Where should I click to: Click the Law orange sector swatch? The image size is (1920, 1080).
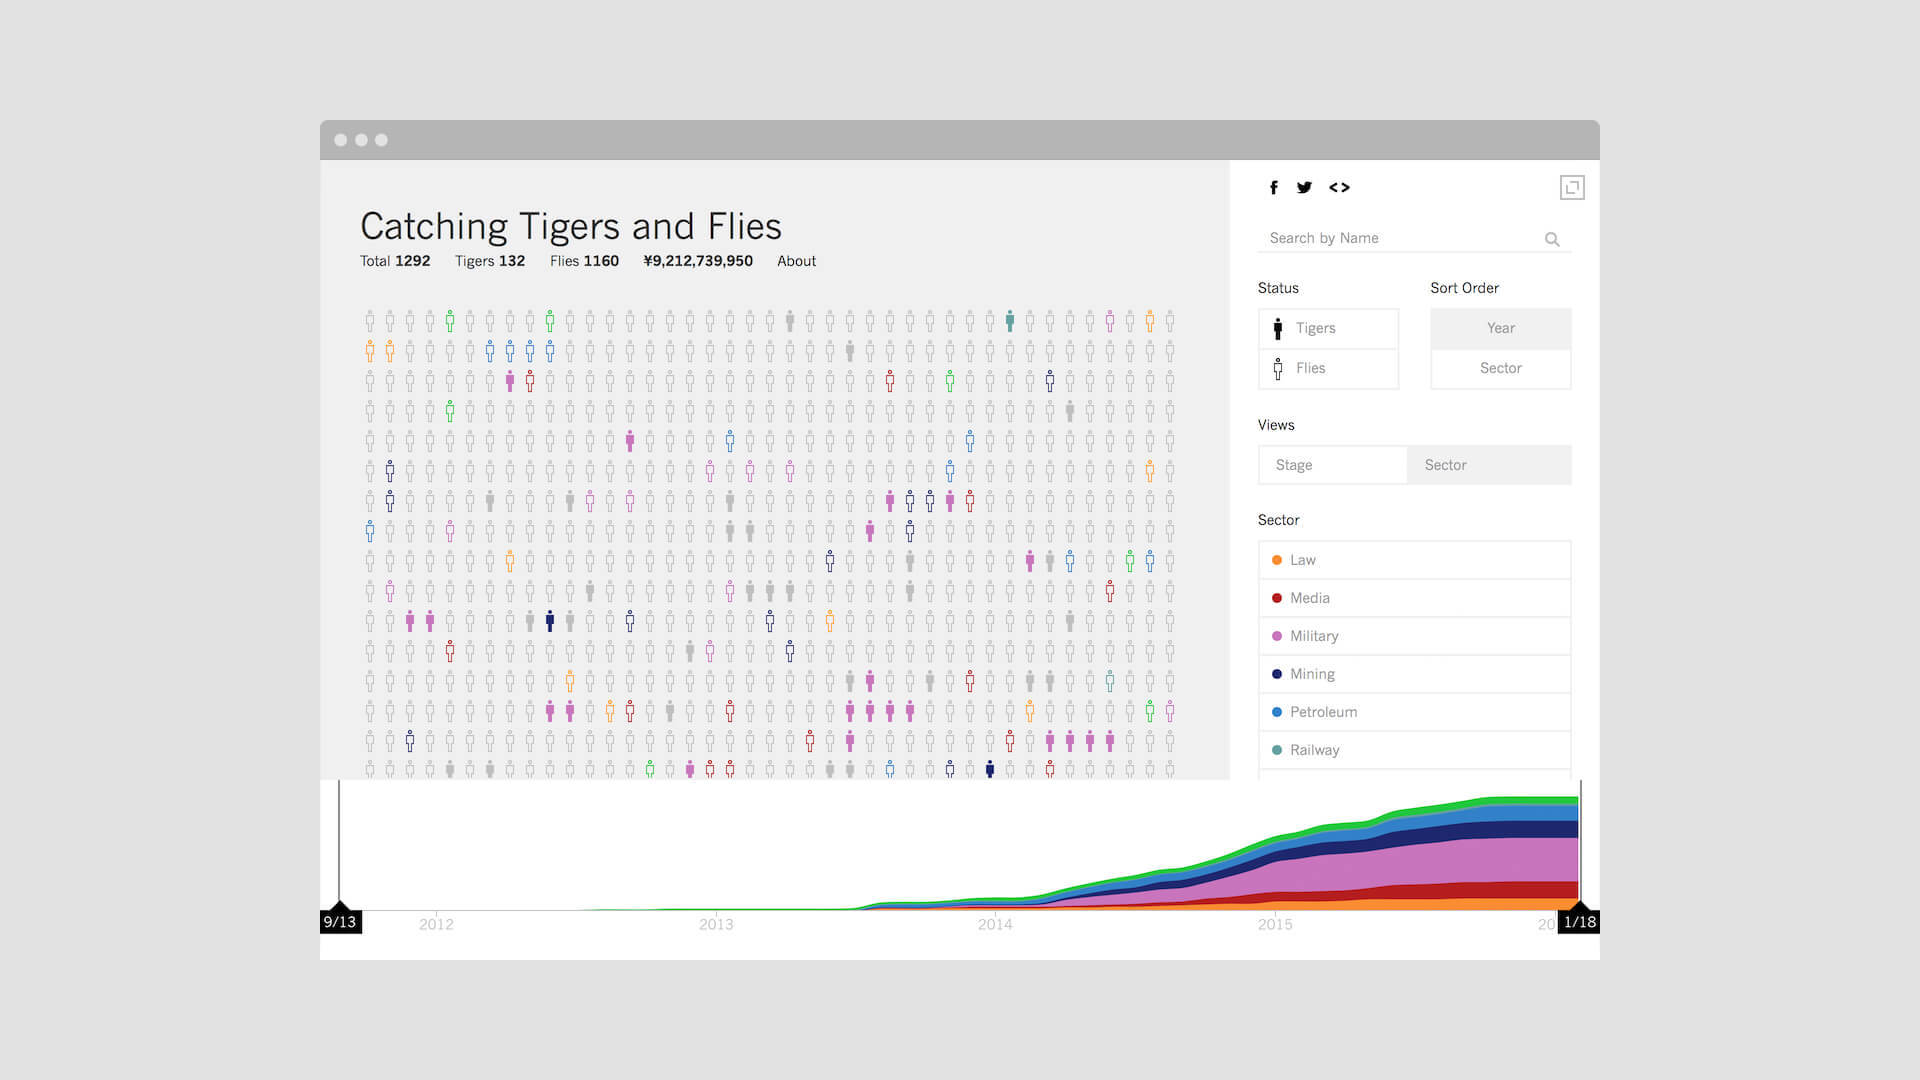point(1277,560)
